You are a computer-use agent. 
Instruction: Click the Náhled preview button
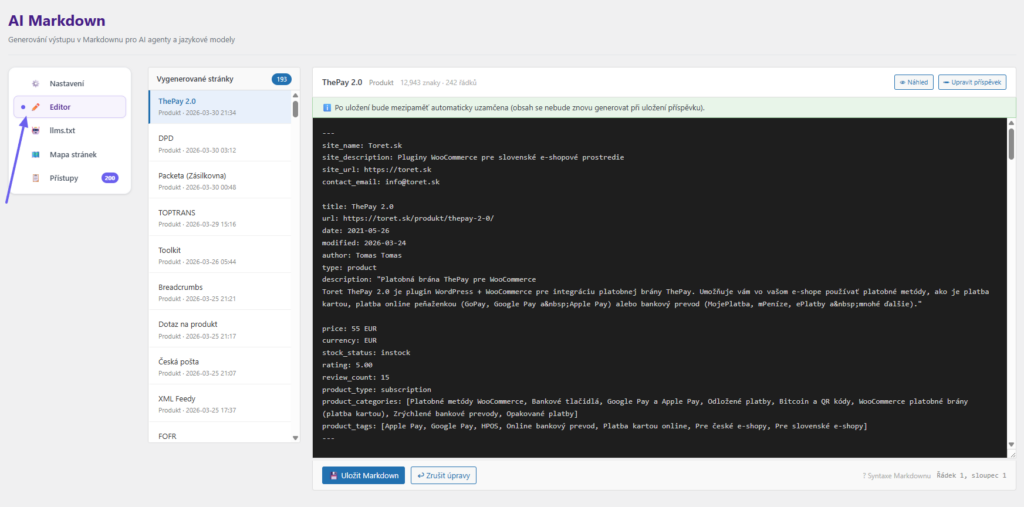914,83
